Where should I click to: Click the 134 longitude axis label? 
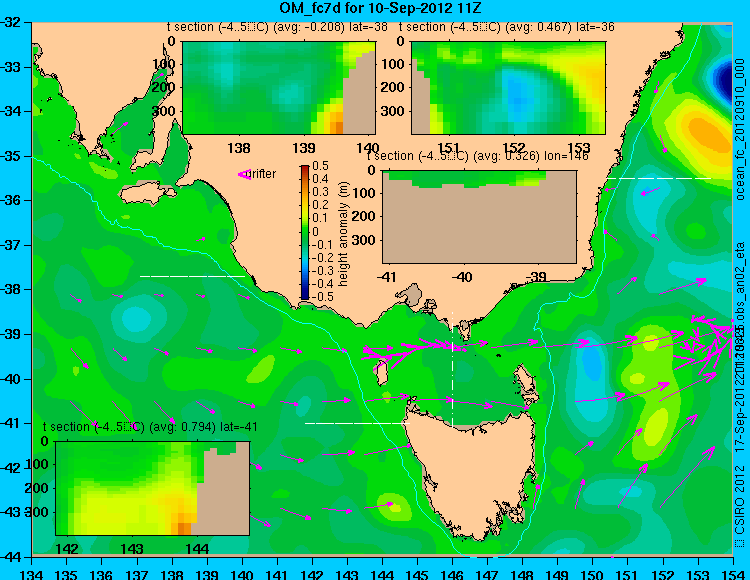32,574
